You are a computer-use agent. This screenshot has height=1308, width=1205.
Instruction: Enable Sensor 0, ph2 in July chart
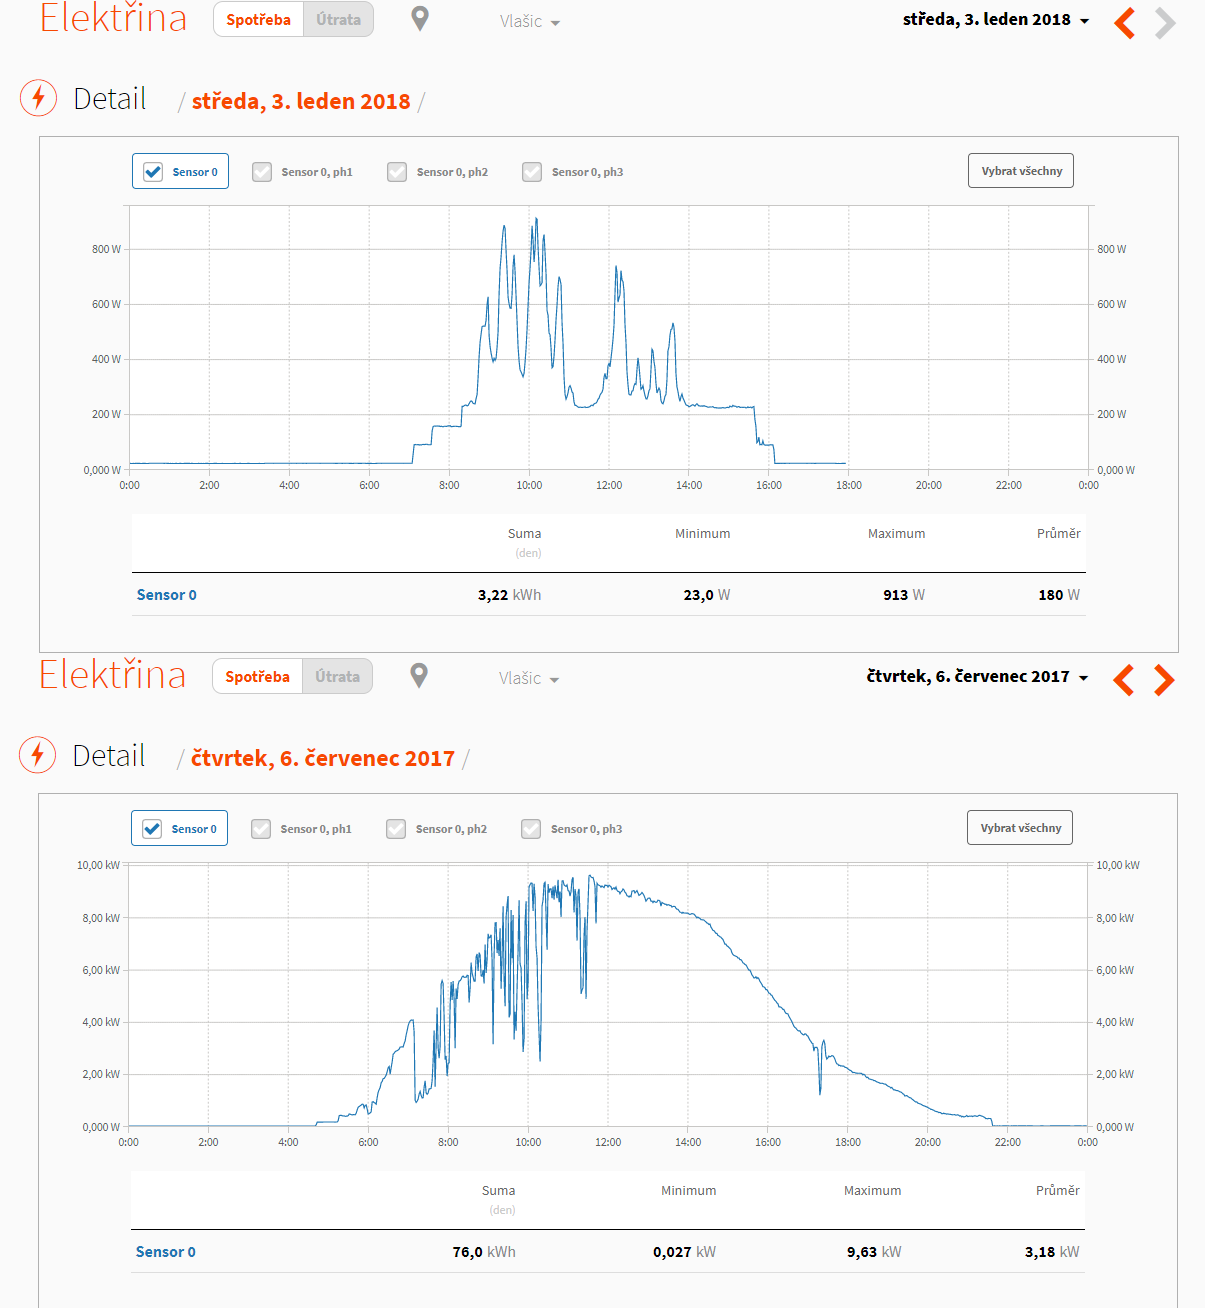pos(396,829)
